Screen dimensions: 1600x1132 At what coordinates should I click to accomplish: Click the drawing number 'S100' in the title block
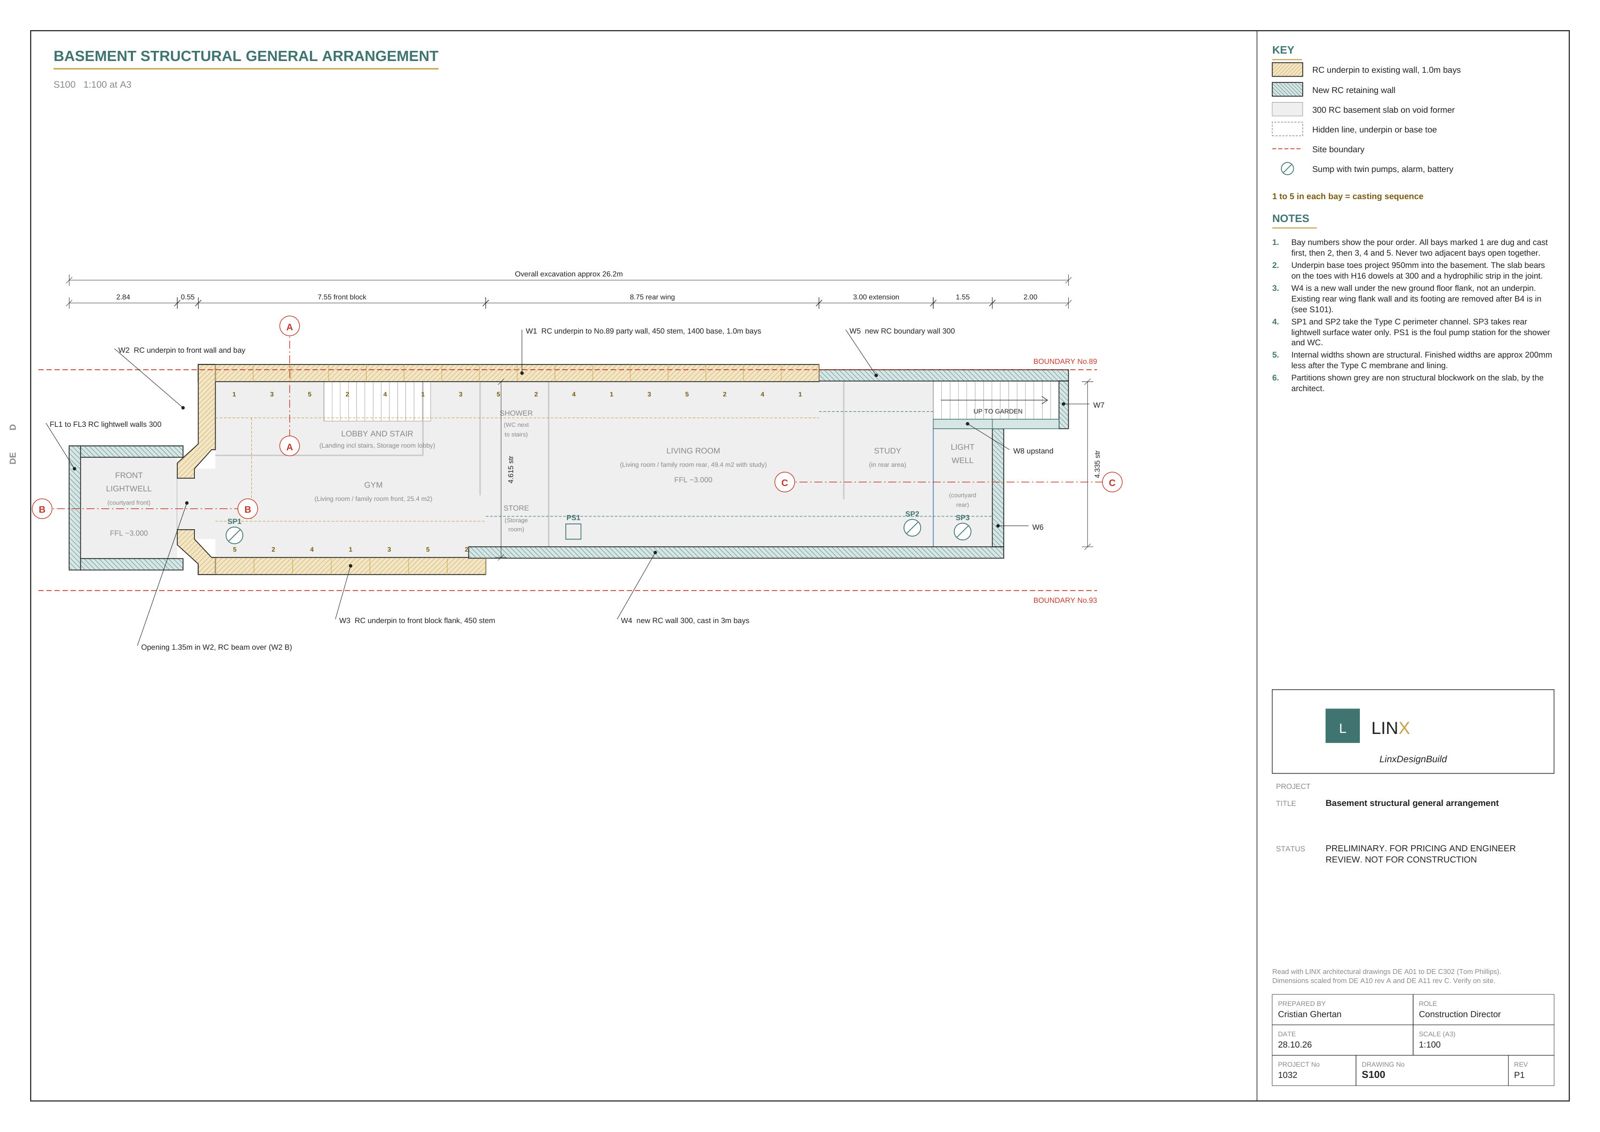(x=1373, y=1075)
